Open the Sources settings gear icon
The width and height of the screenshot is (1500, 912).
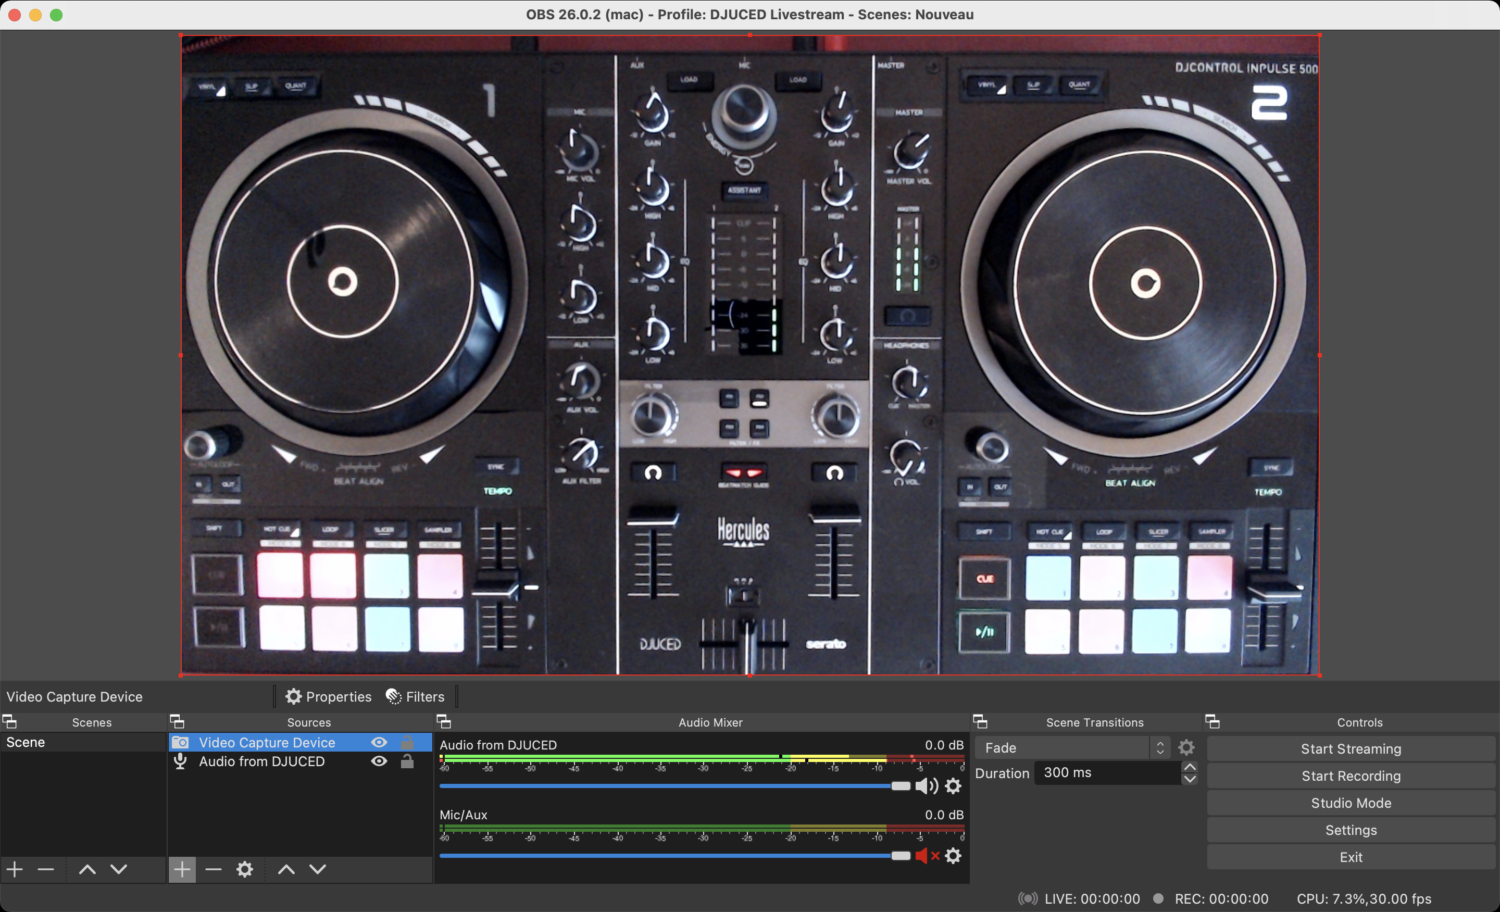(245, 869)
